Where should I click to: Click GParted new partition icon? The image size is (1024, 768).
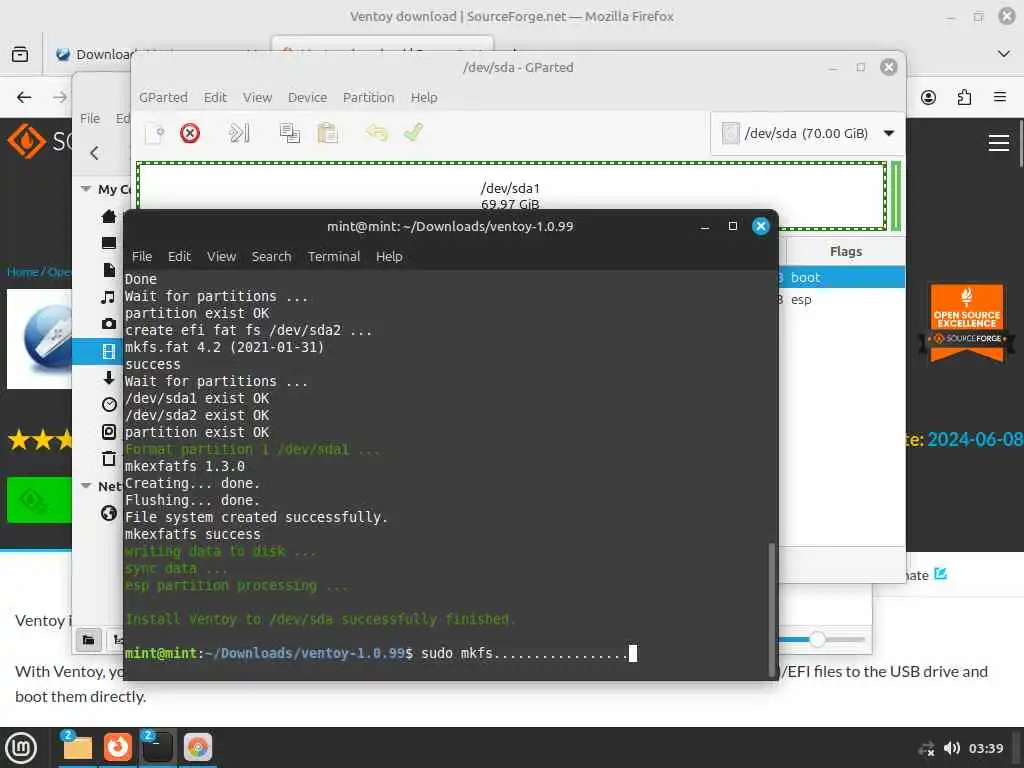point(155,133)
